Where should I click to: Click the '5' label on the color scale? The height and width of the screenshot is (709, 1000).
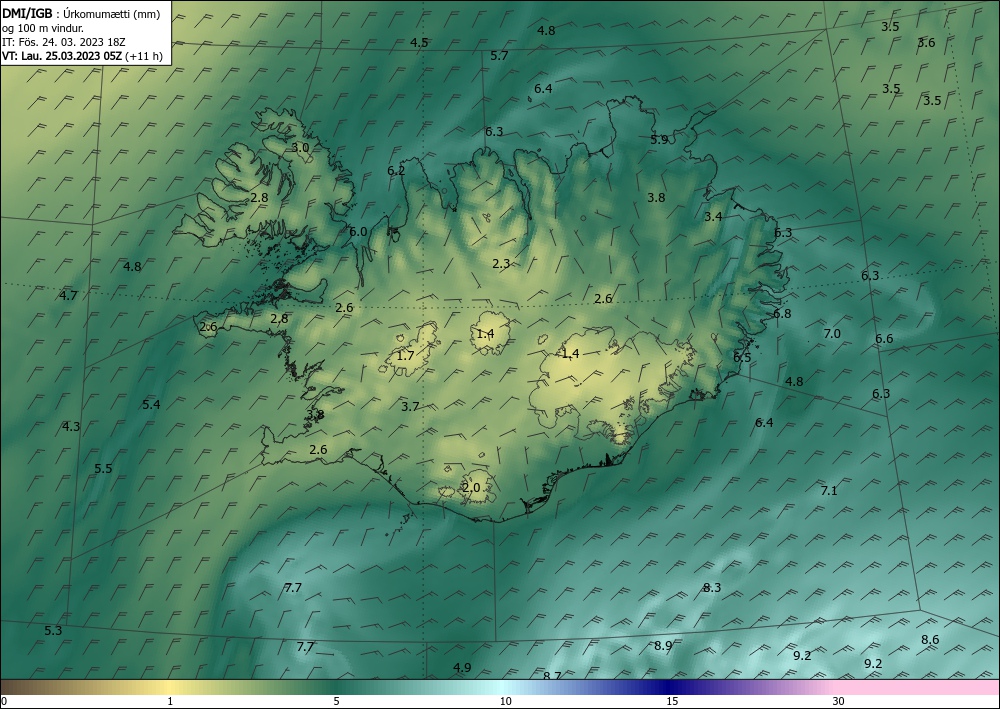(x=336, y=701)
